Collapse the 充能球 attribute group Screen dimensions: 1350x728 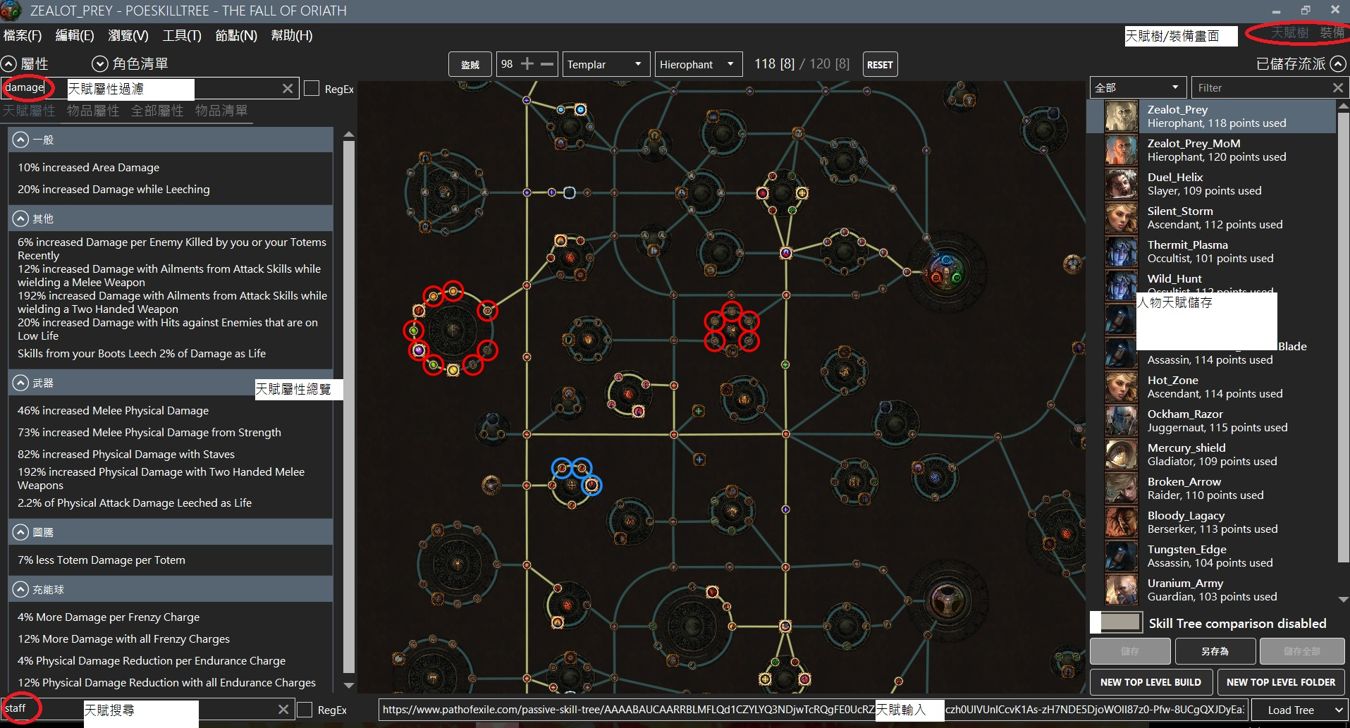click(20, 590)
